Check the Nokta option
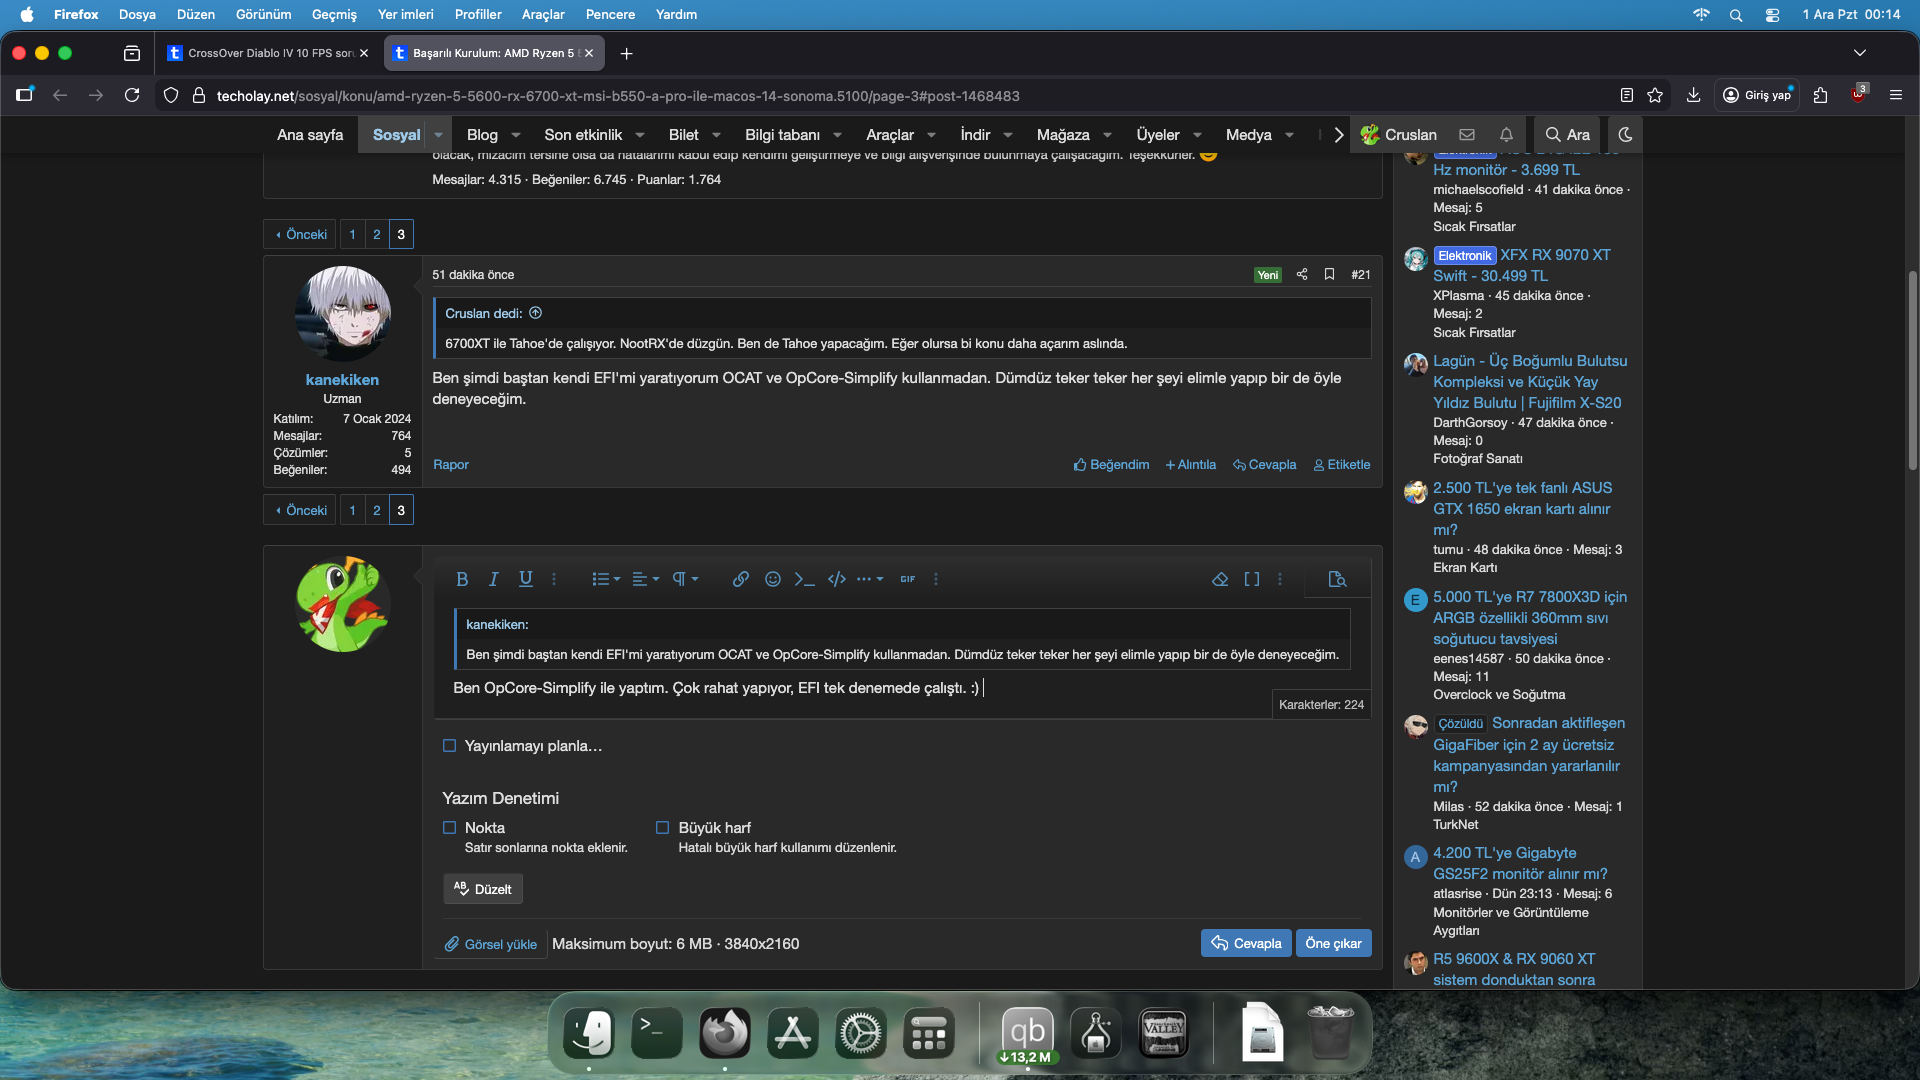This screenshot has width=1920, height=1080. click(449, 828)
